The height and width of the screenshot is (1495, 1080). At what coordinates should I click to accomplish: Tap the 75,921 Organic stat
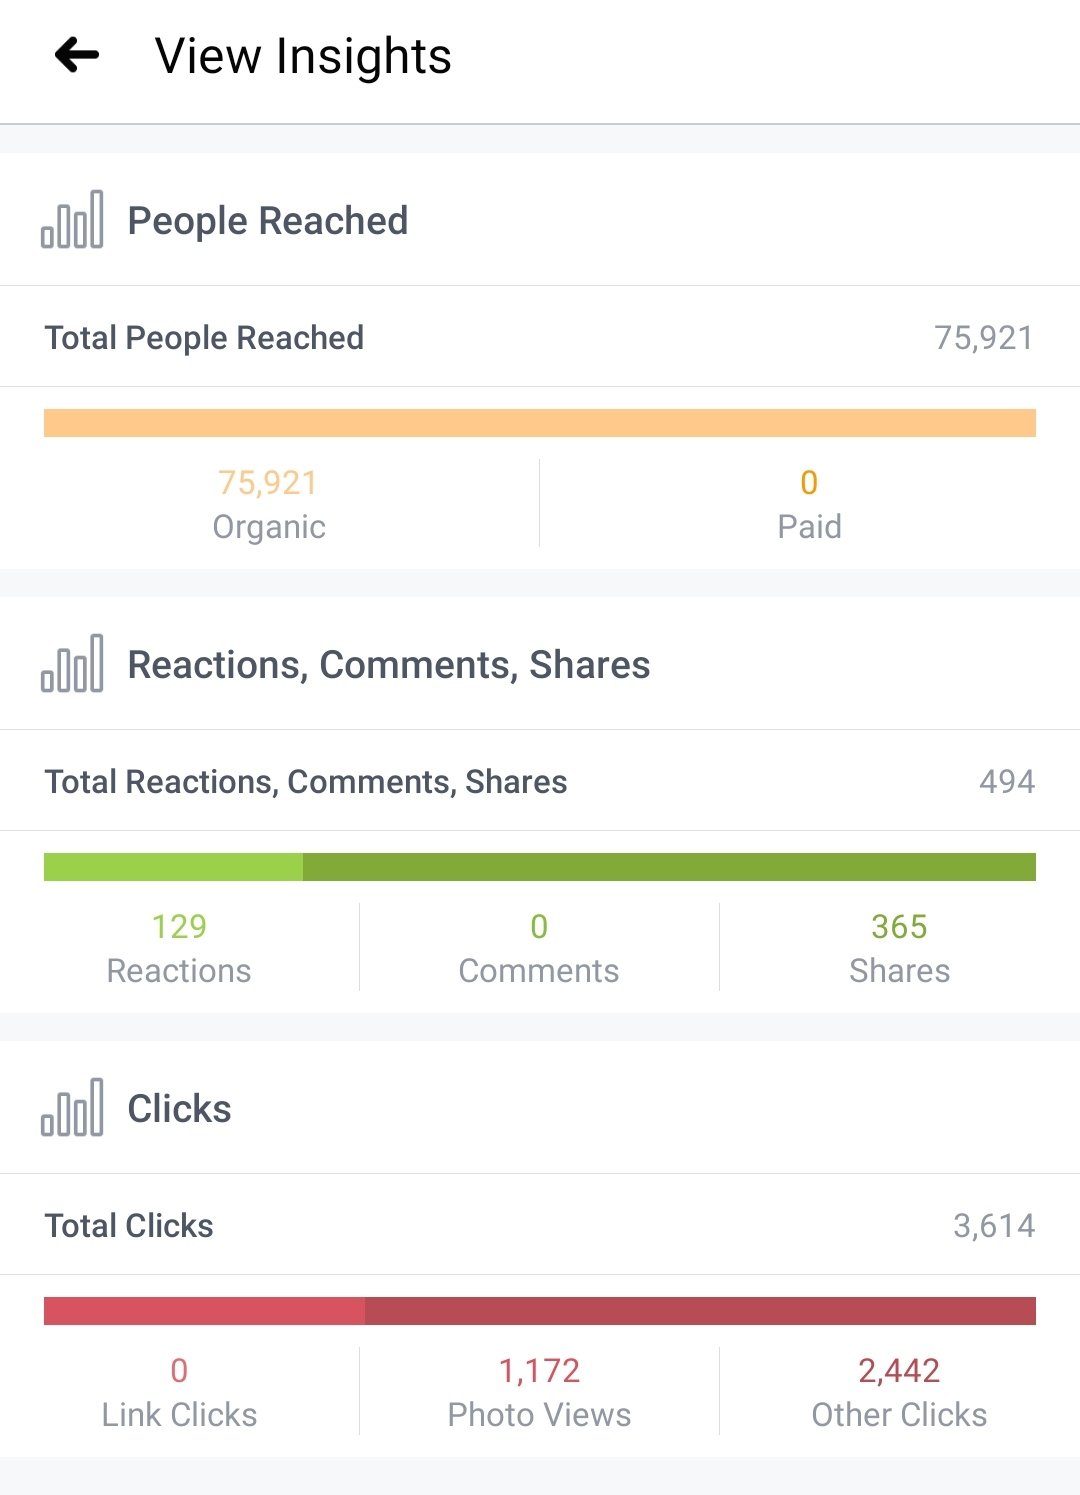(268, 504)
